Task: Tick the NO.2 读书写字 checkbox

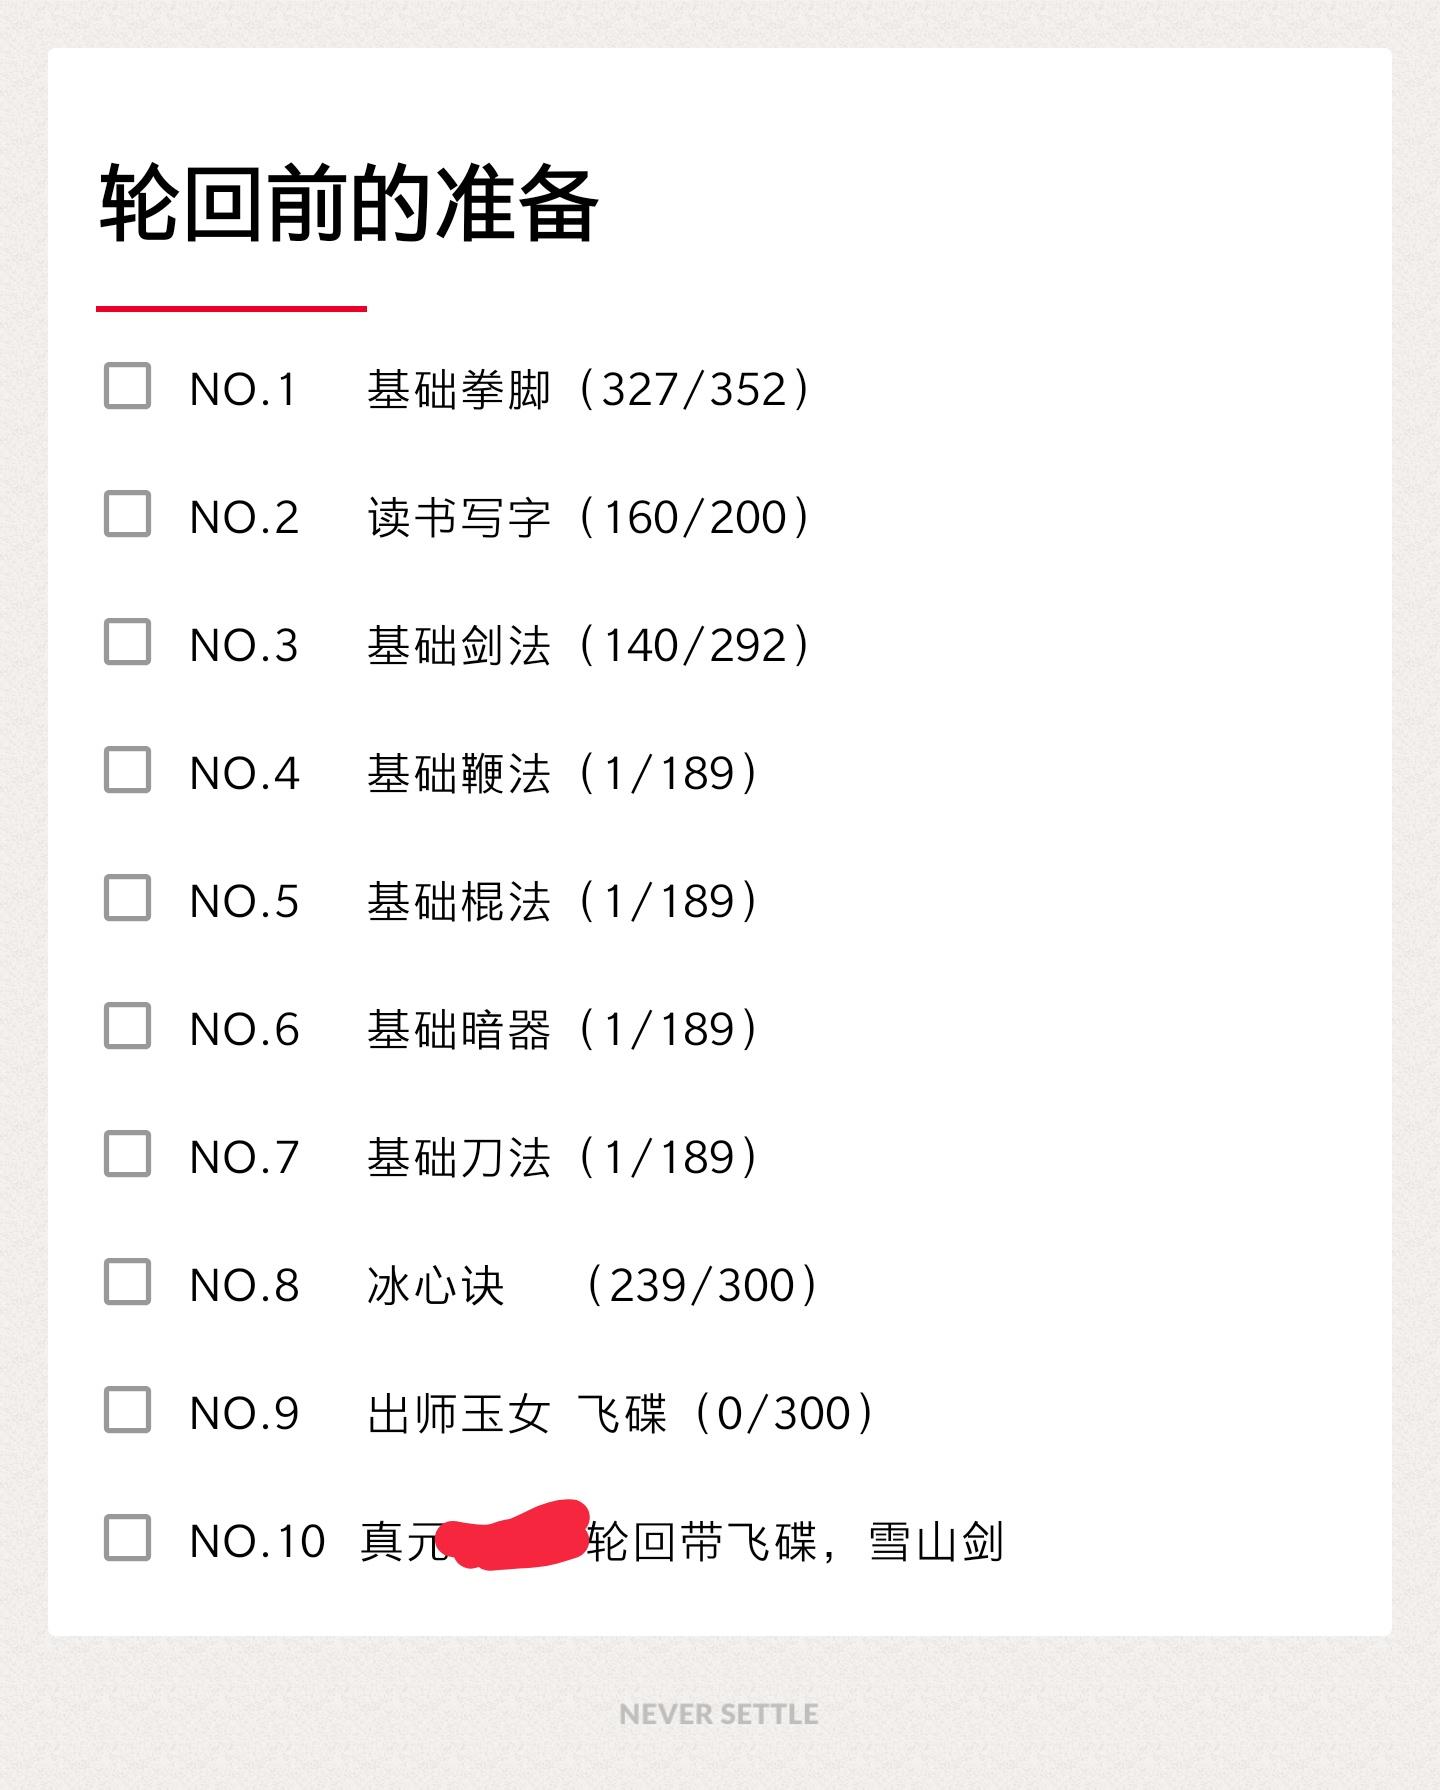Action: tap(127, 514)
